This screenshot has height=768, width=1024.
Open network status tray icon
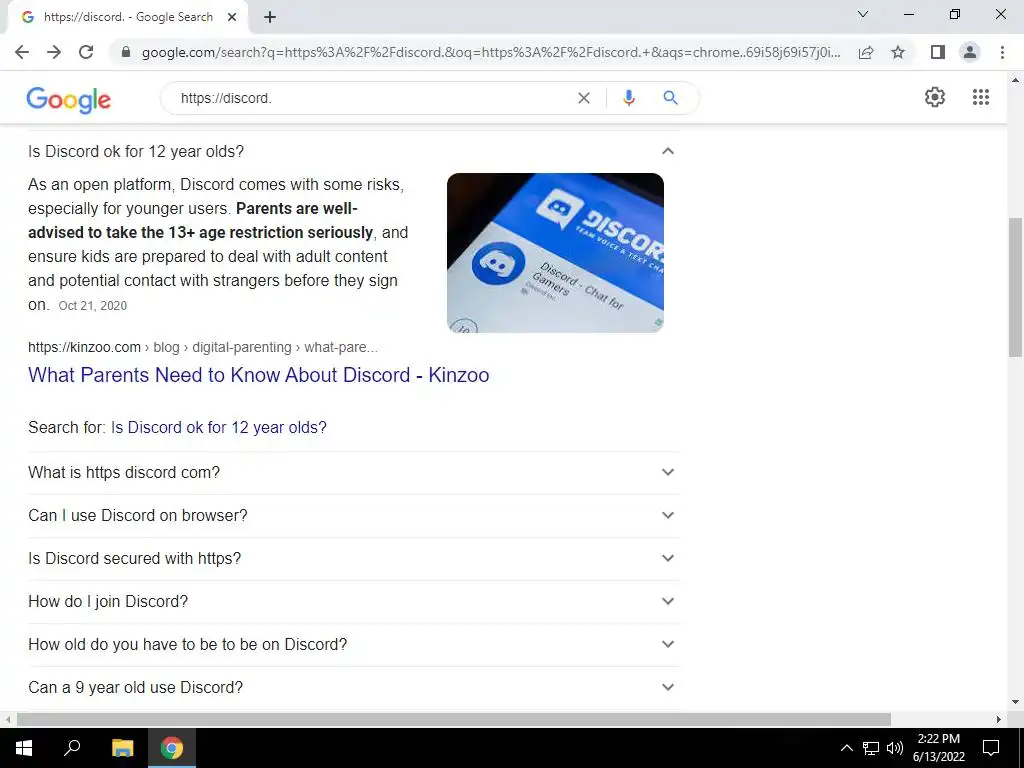point(871,748)
